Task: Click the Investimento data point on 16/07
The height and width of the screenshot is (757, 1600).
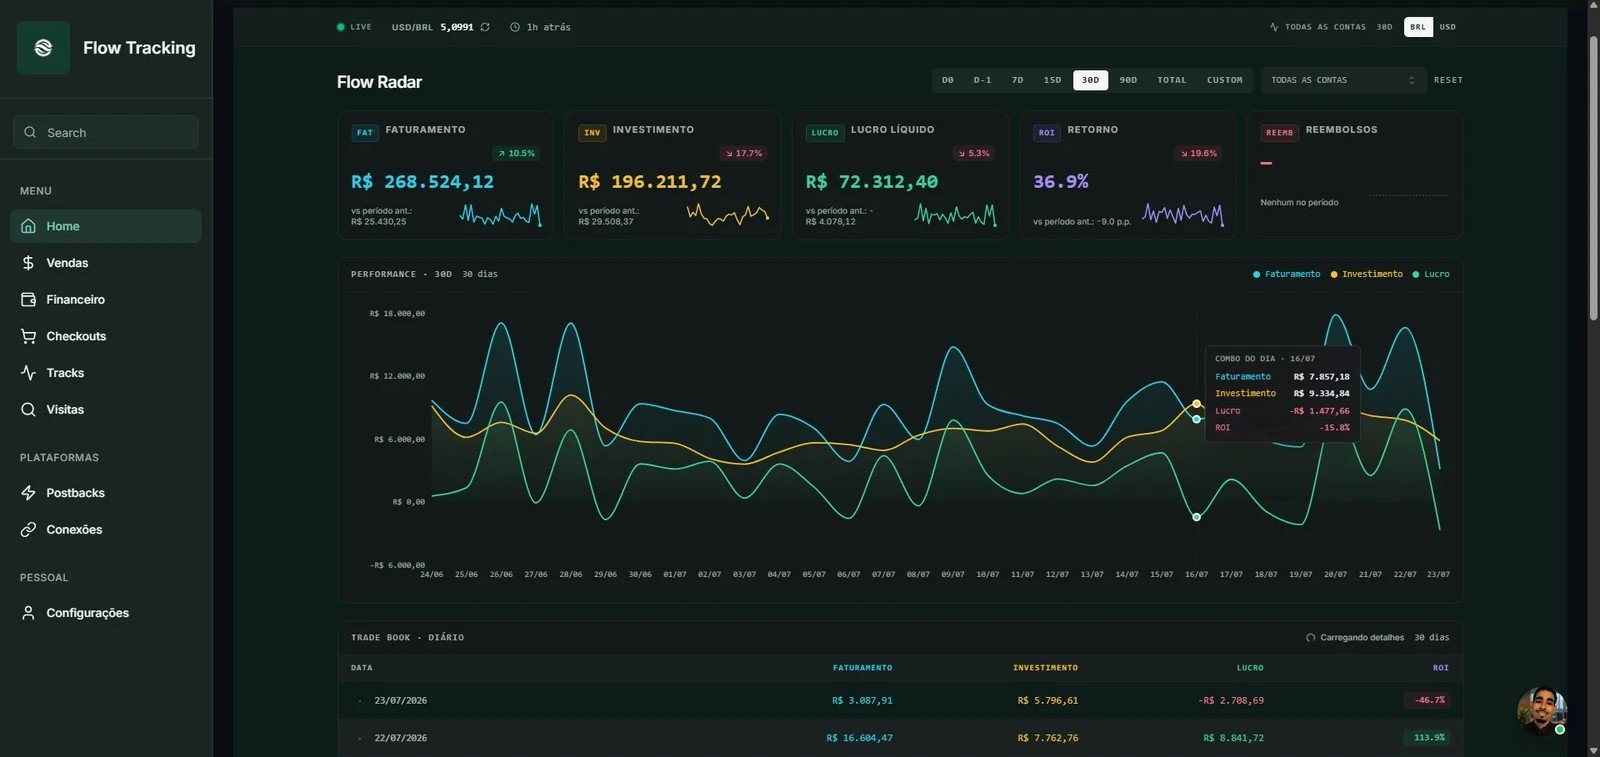Action: coord(1196,404)
